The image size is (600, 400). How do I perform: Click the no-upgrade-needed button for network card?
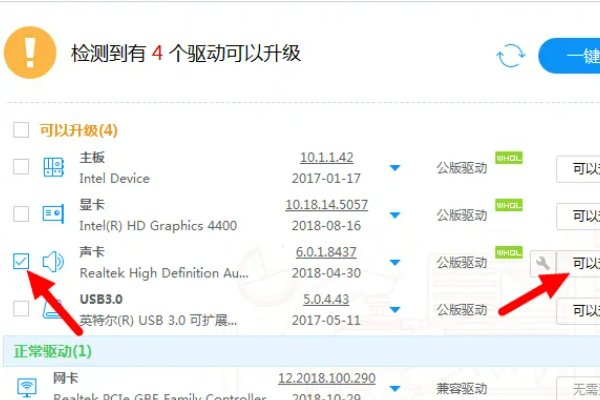point(578,389)
